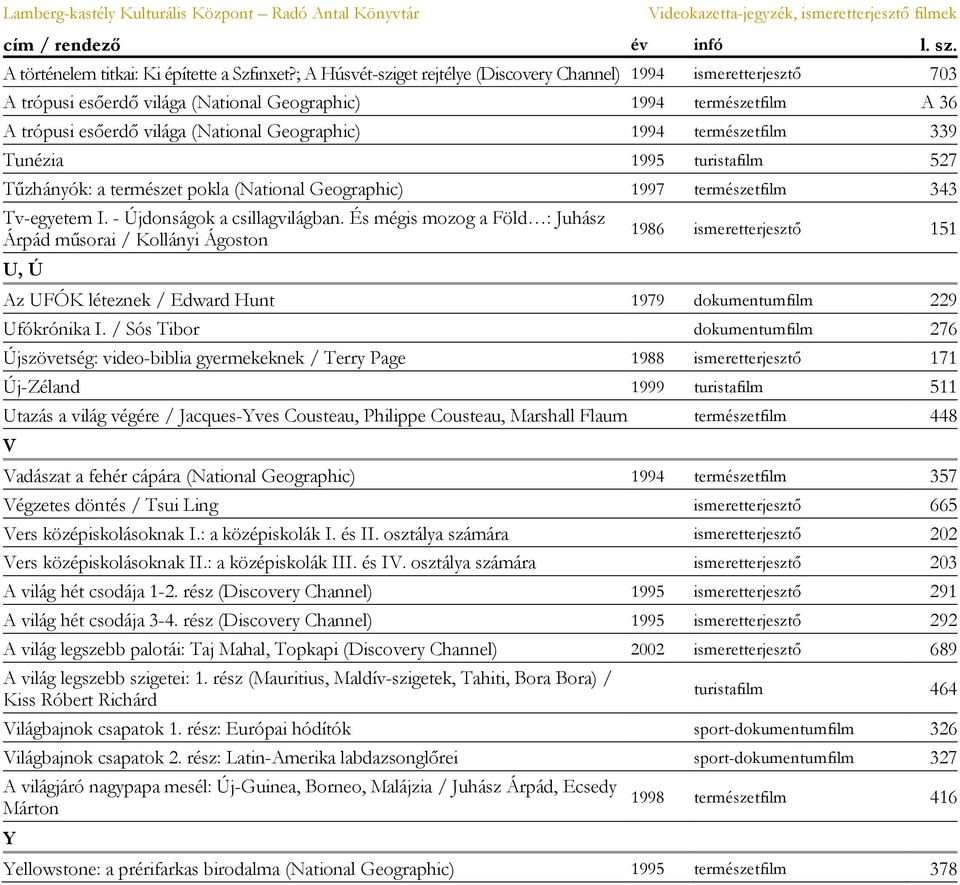Click the inventory number 339
Screen dimensions: 960x885
coord(943,132)
